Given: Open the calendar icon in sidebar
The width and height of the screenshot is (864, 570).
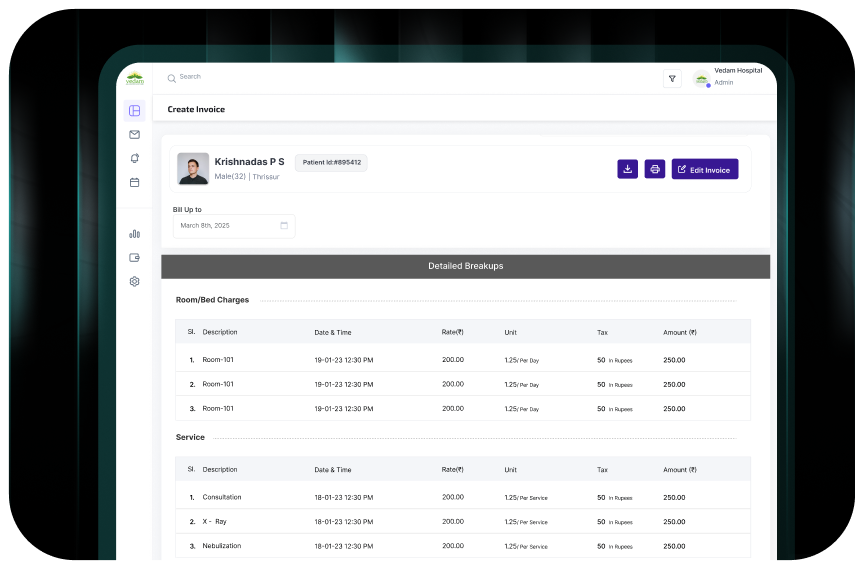Looking at the screenshot, I should [134, 182].
